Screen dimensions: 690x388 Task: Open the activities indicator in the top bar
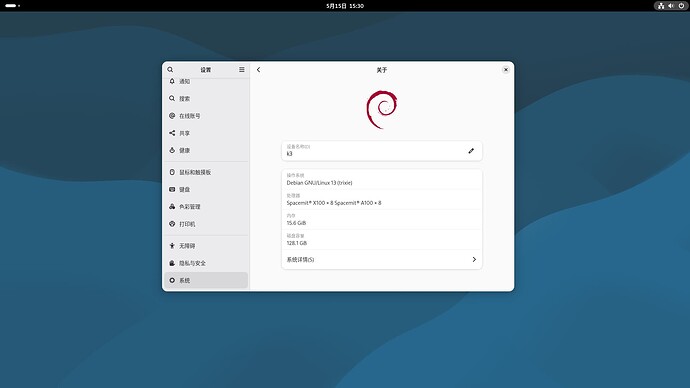[12, 6]
